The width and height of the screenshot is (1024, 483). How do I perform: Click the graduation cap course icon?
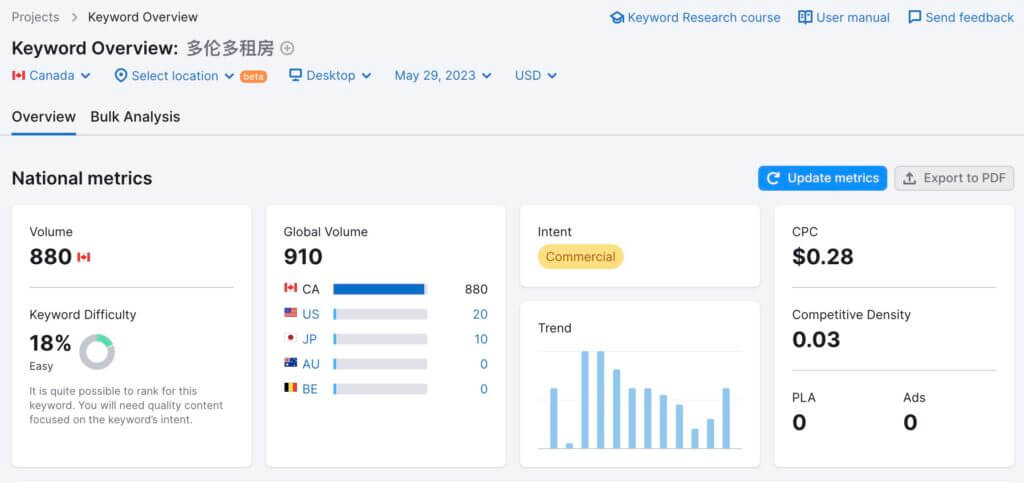pyautogui.click(x=616, y=18)
